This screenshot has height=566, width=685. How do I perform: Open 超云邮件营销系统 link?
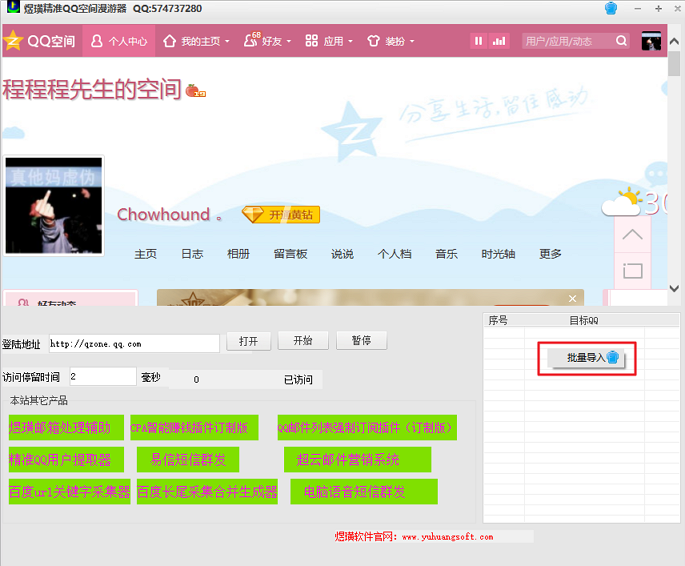click(x=357, y=459)
